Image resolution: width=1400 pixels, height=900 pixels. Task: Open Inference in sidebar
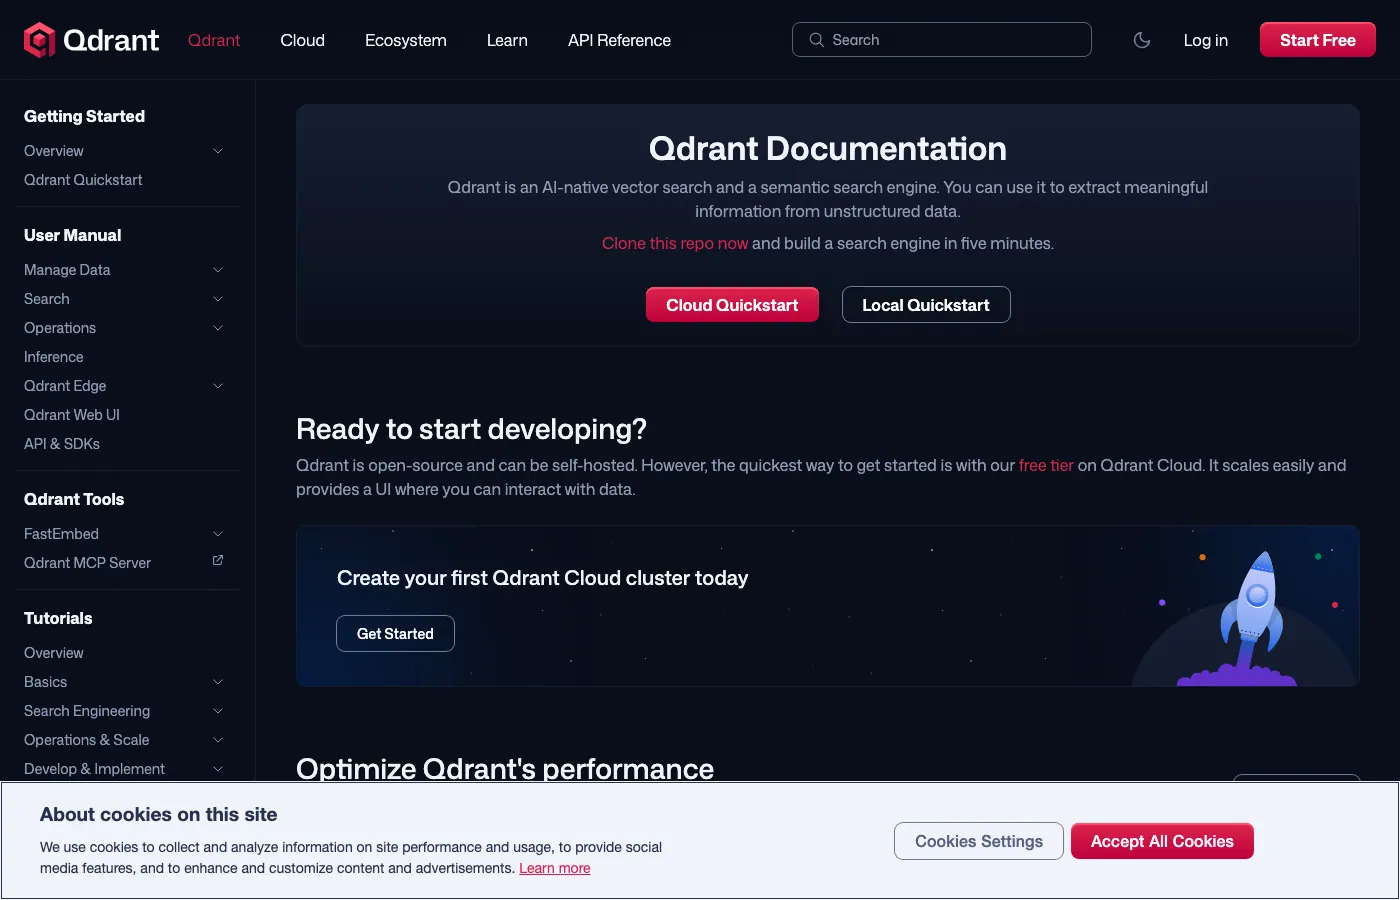(54, 357)
